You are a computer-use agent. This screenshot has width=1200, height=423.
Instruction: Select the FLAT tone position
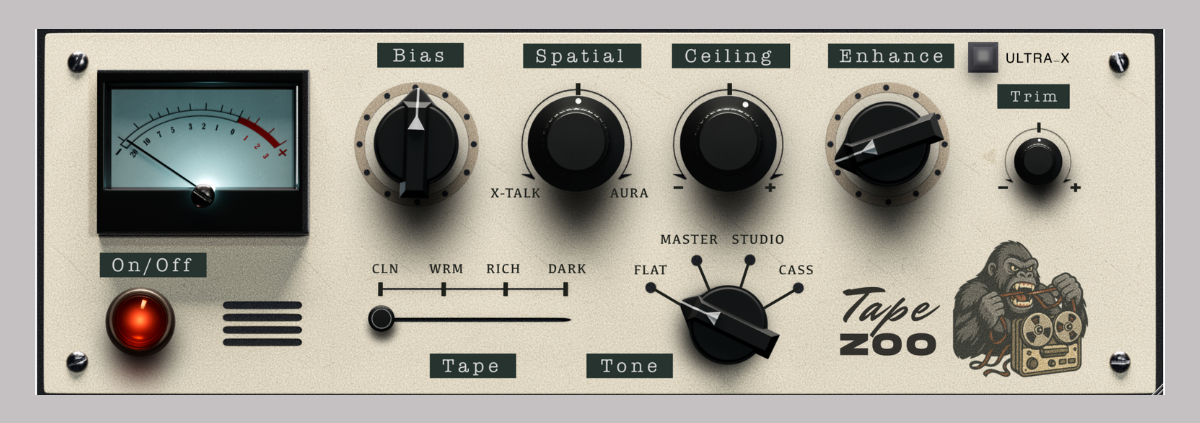pyautogui.click(x=650, y=288)
